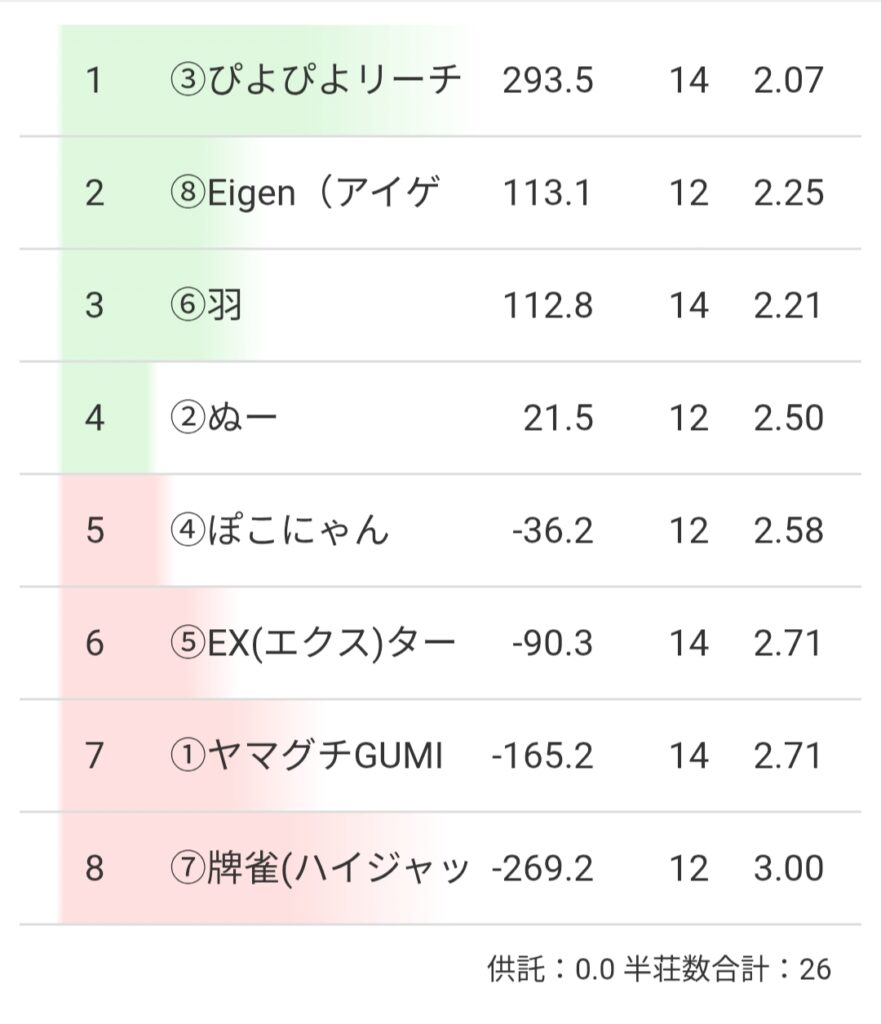Select the ①ヤマグチGUMI team name
This screenshot has height=1024, width=881.
pyautogui.click(x=307, y=755)
